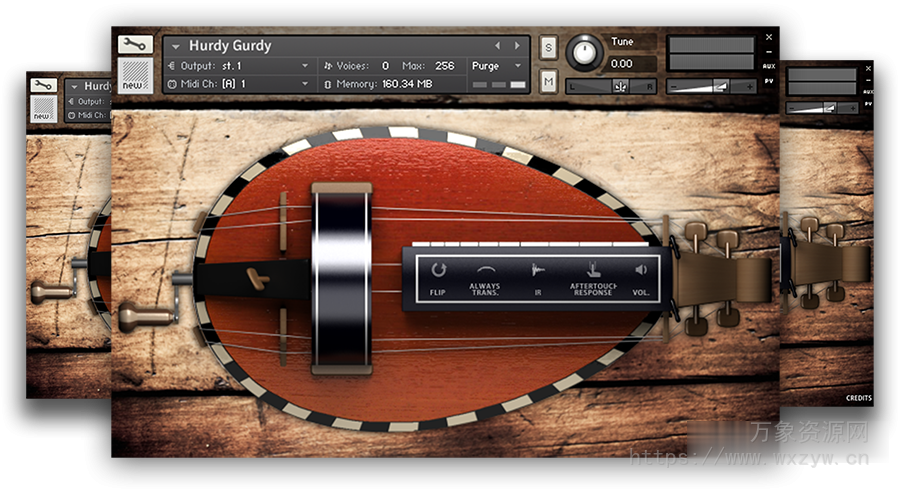This screenshot has height=492, width=900.
Task: Click the 'new' thumbnail in back-left window
Action: [44, 109]
